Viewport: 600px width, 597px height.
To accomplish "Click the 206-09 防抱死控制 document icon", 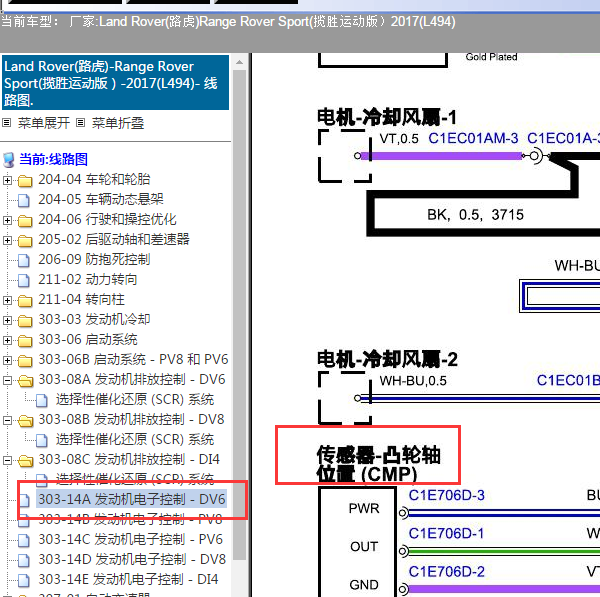I will pyautogui.click(x=24, y=260).
